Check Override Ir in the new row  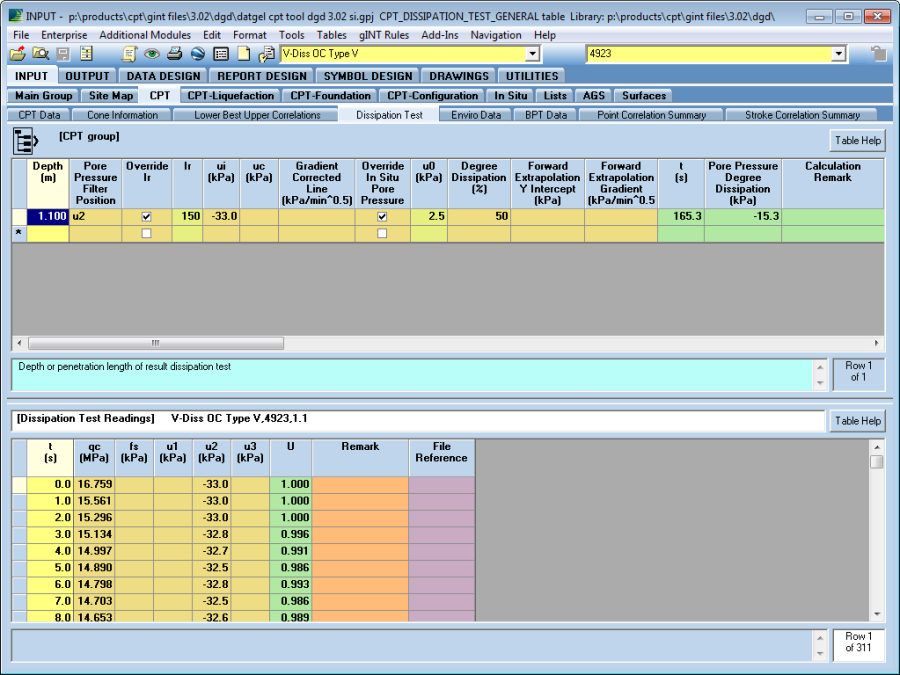[x=147, y=233]
